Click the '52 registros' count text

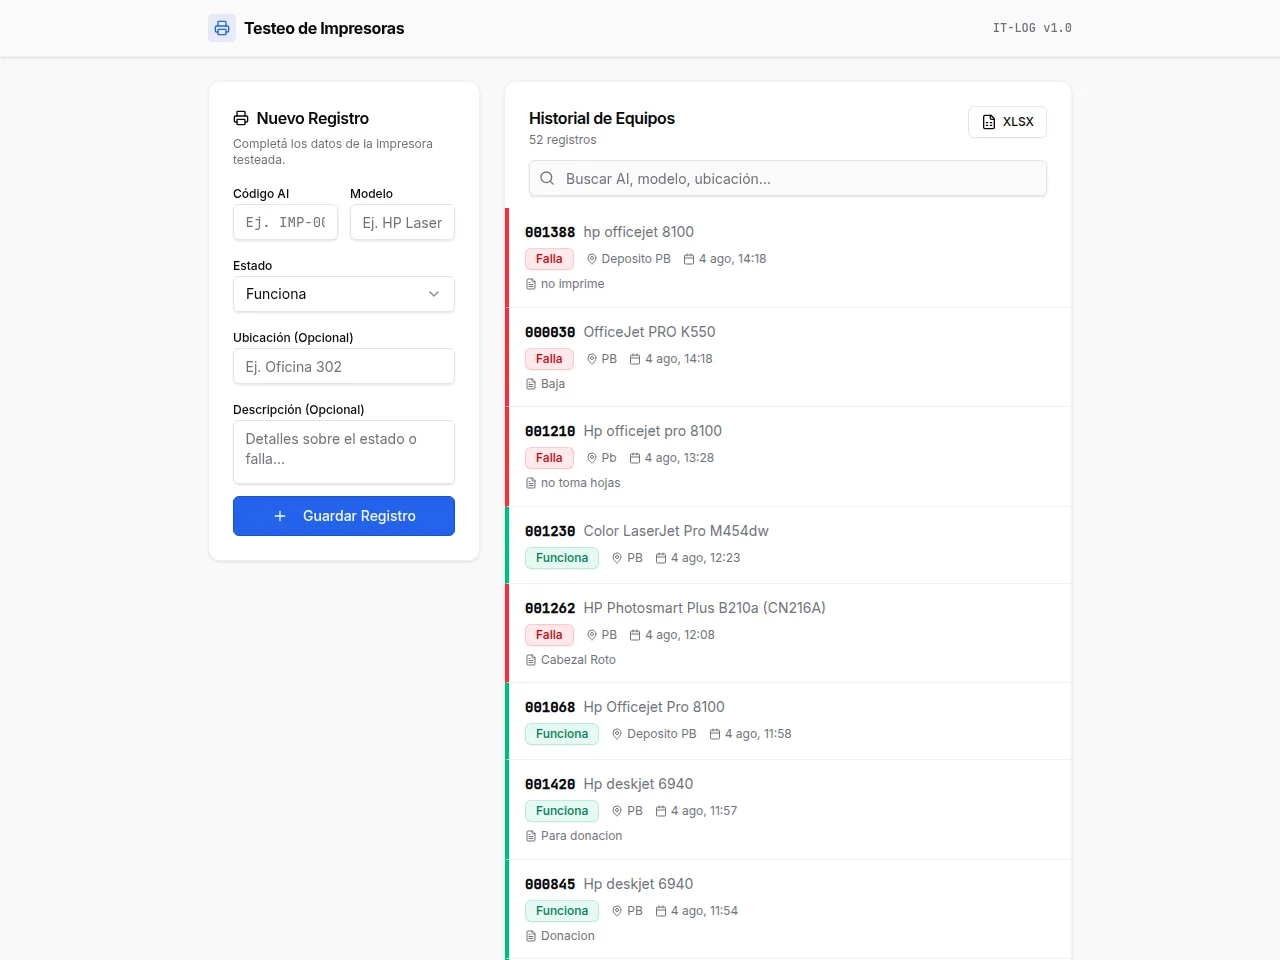tap(563, 140)
